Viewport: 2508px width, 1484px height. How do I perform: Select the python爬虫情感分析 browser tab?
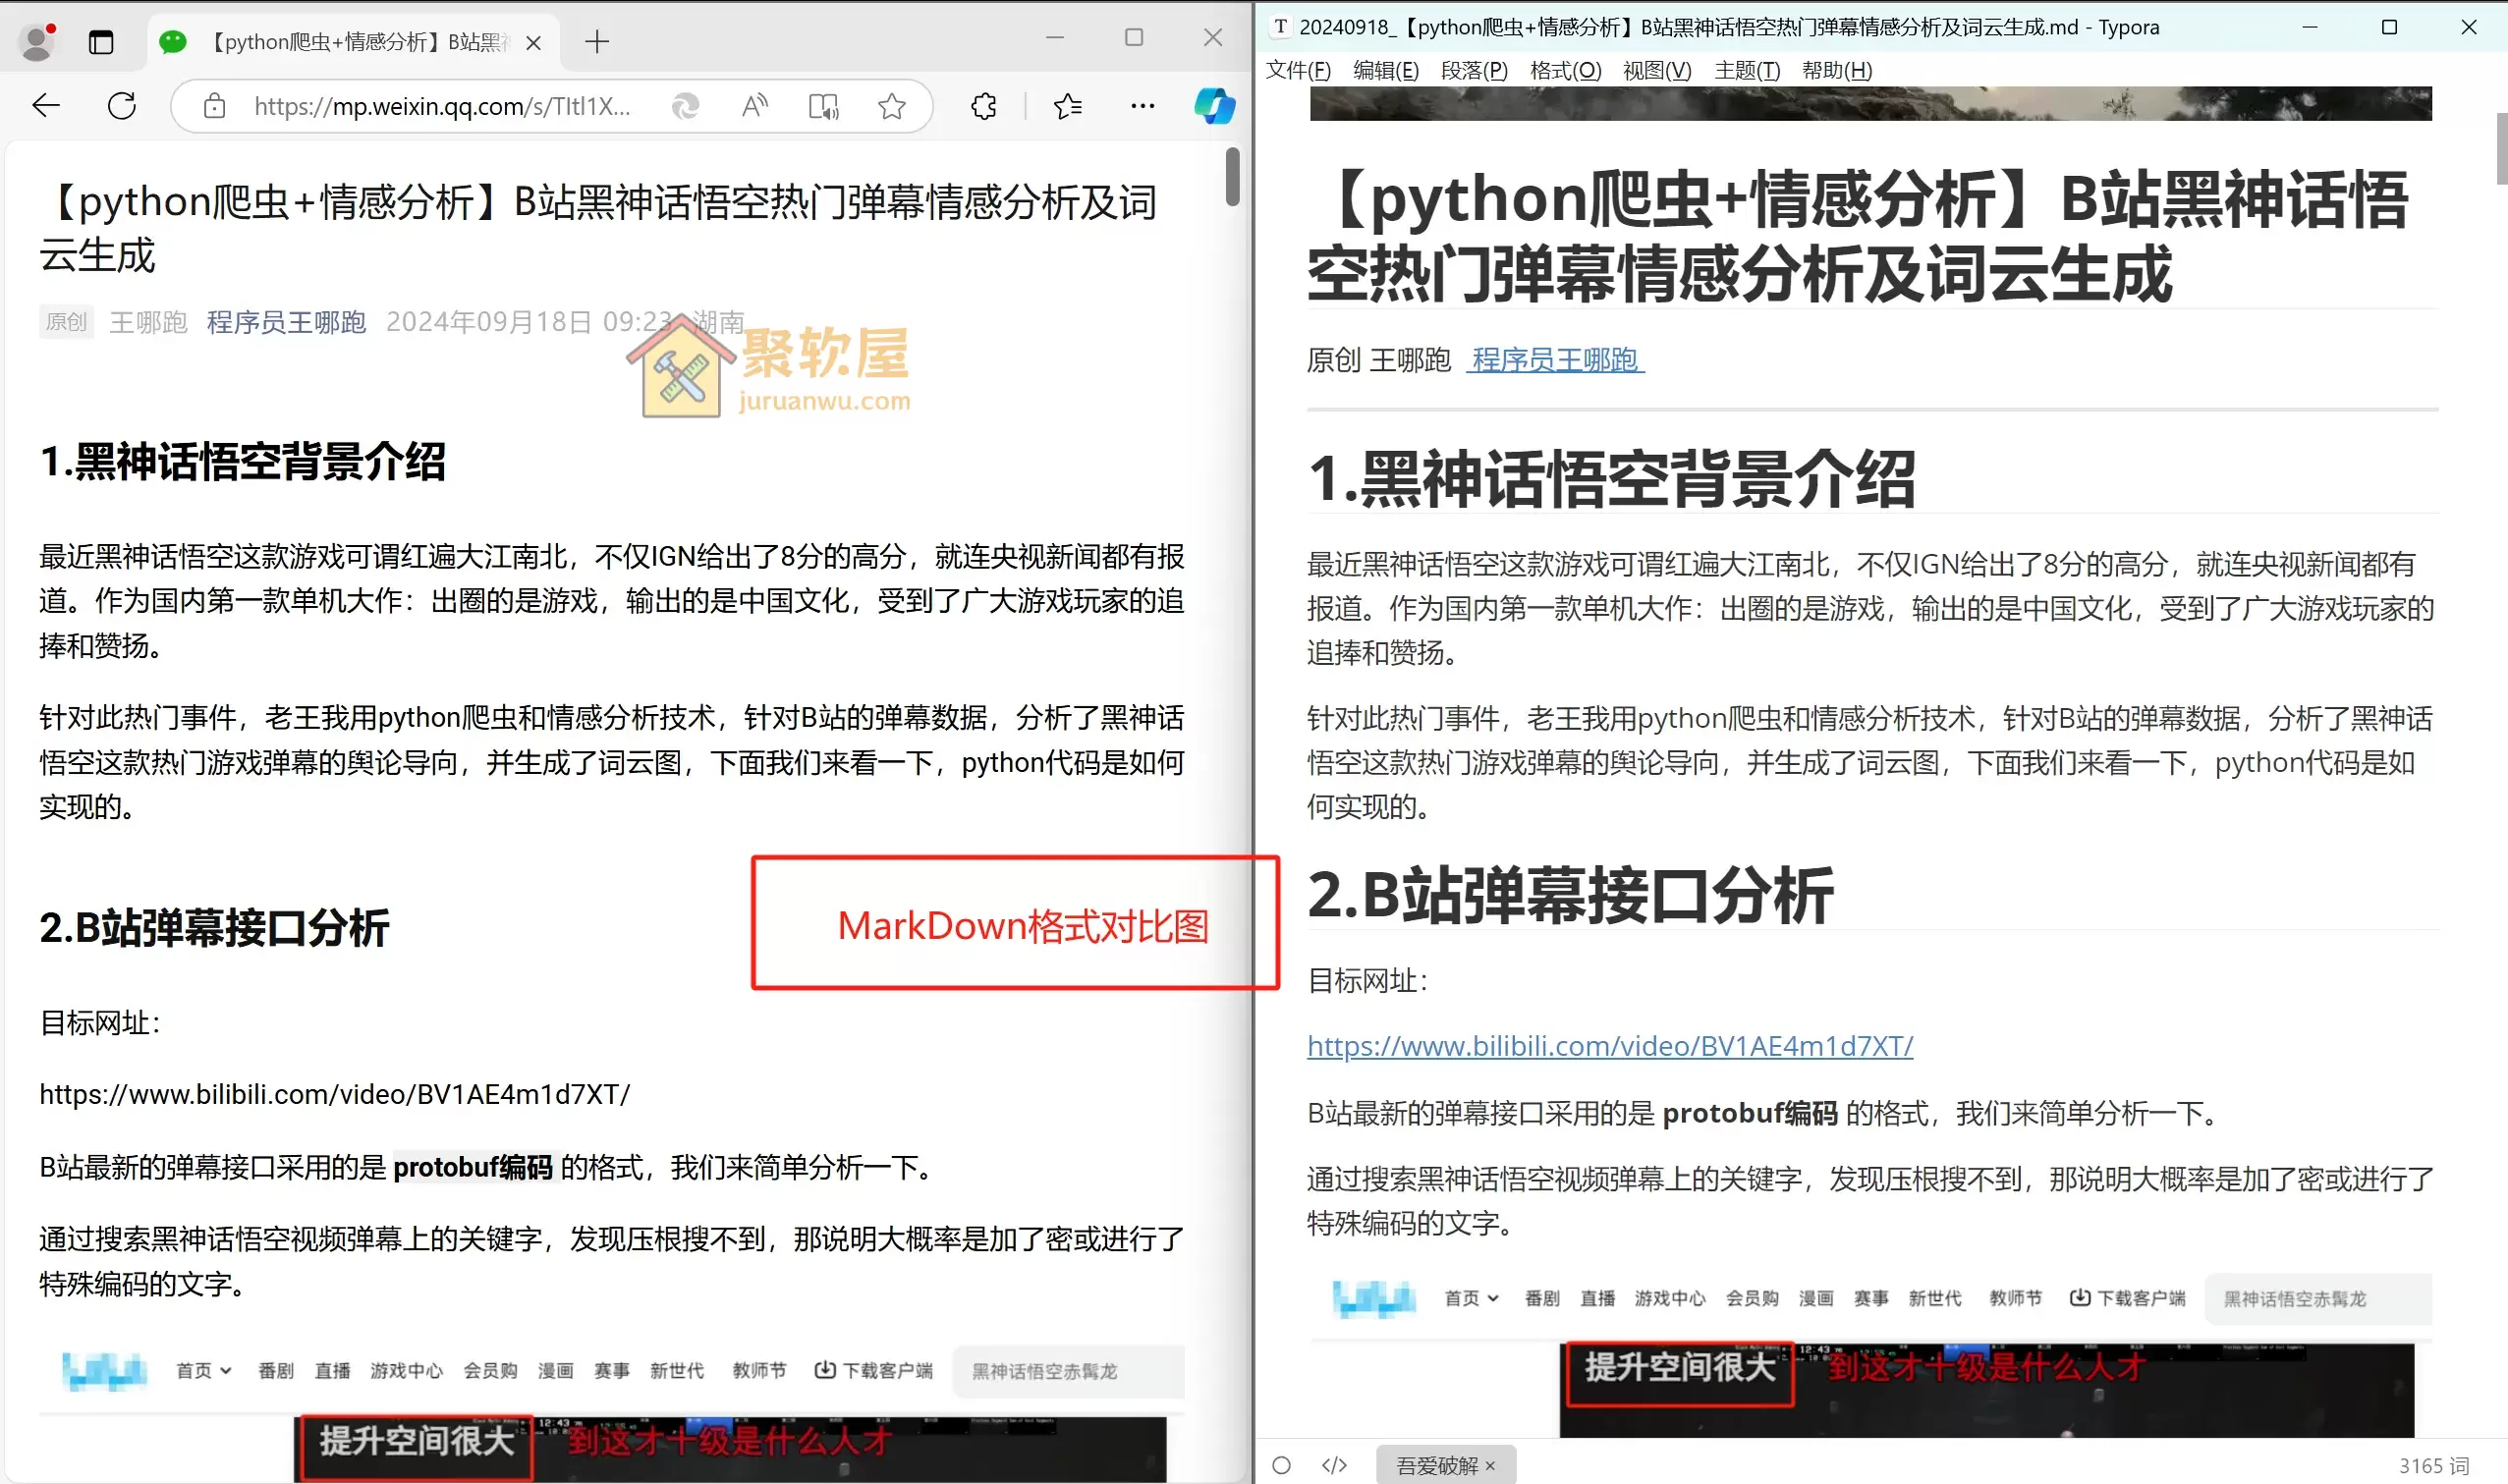(x=350, y=42)
